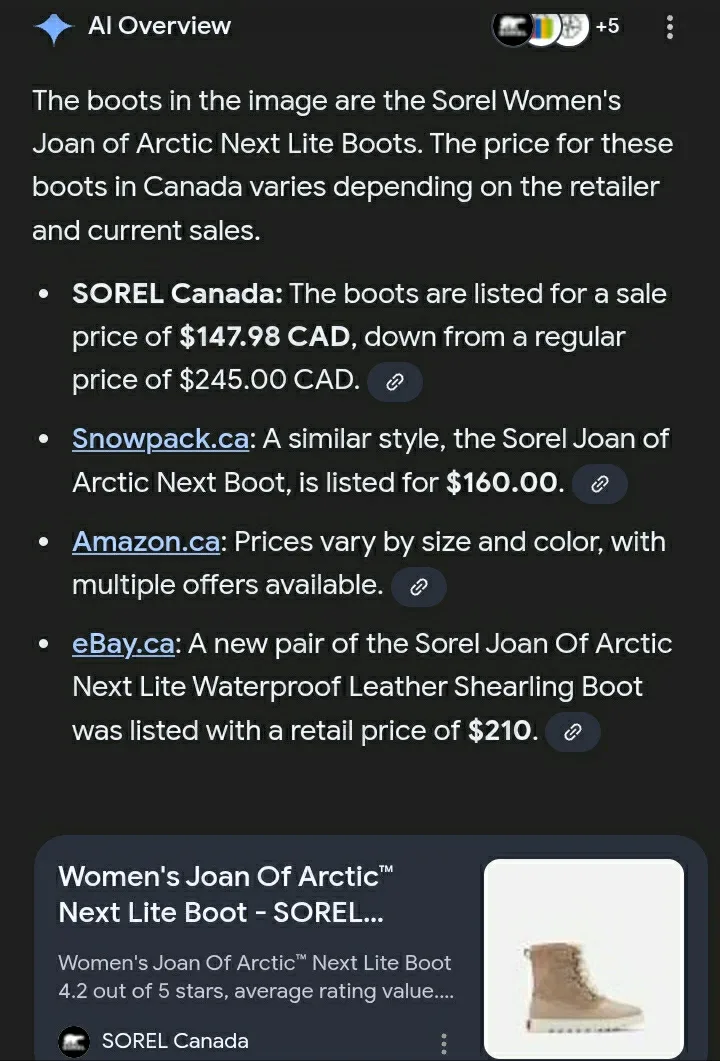Click the link chip following the eBay.ca listing

click(572, 731)
